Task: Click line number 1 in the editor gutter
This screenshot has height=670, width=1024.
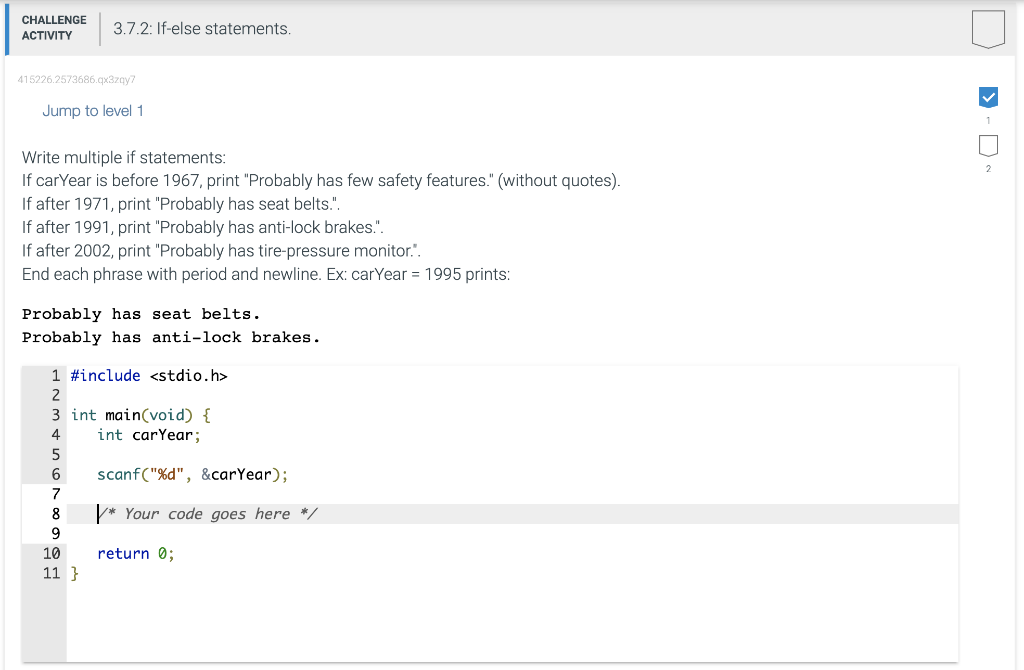Action: [x=55, y=376]
